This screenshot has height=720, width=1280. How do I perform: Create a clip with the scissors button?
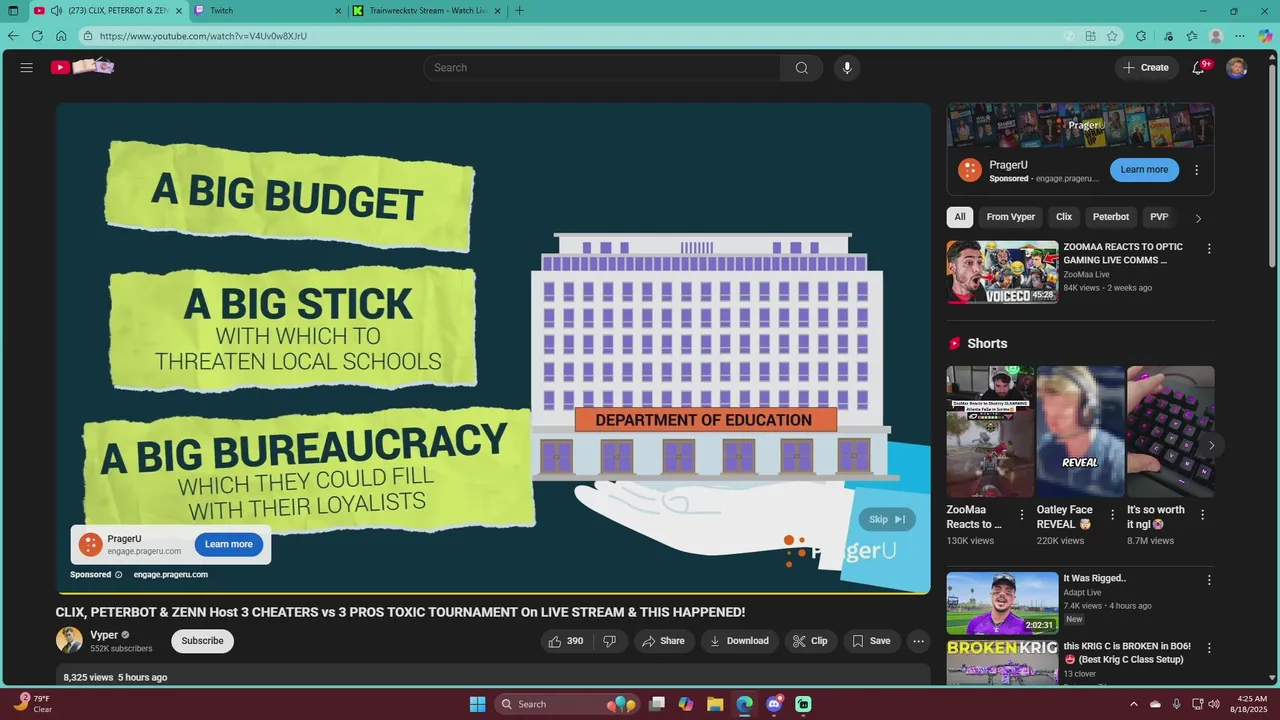(x=811, y=641)
